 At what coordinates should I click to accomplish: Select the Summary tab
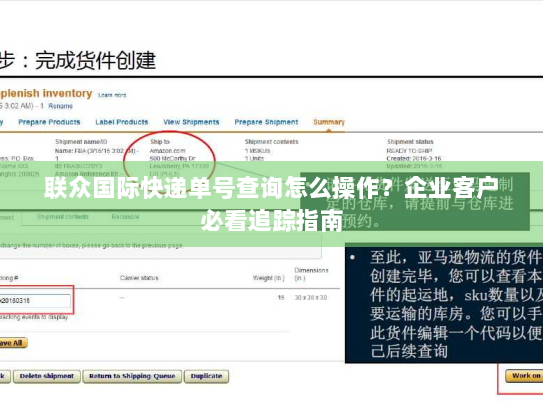pyautogui.click(x=329, y=122)
